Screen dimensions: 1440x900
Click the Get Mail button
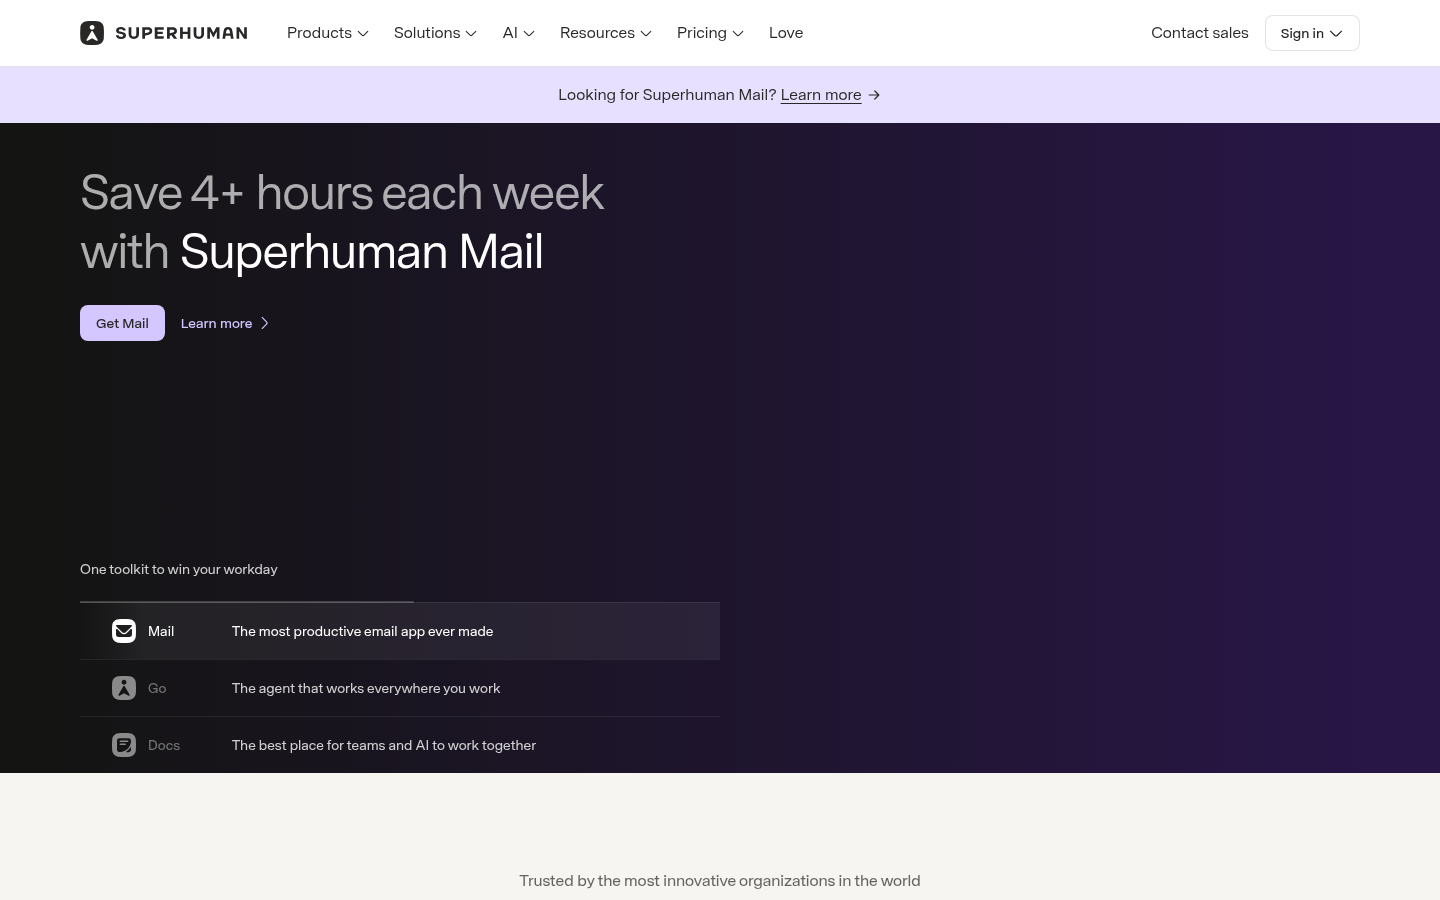pos(122,323)
